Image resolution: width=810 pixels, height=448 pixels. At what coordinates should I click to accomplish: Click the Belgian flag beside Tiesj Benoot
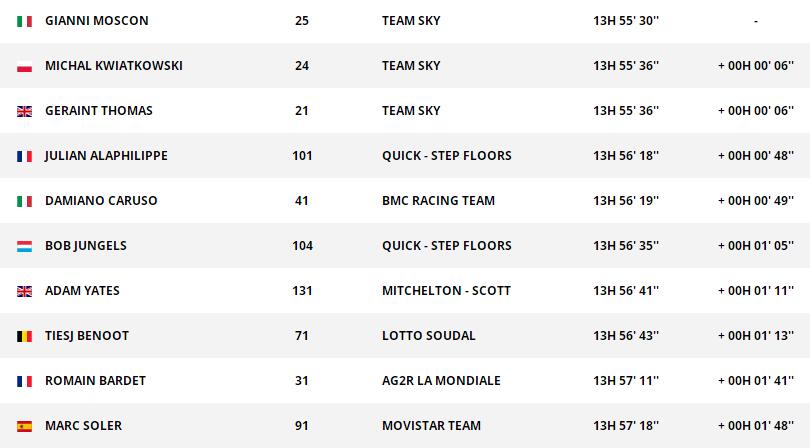pyautogui.click(x=24, y=336)
